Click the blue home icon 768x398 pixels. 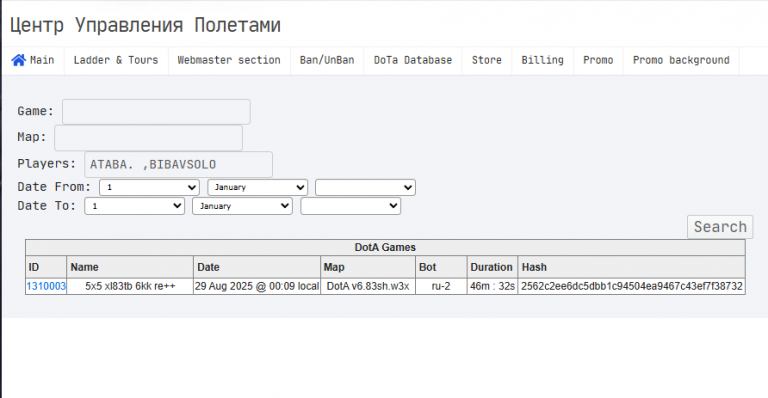(x=19, y=60)
